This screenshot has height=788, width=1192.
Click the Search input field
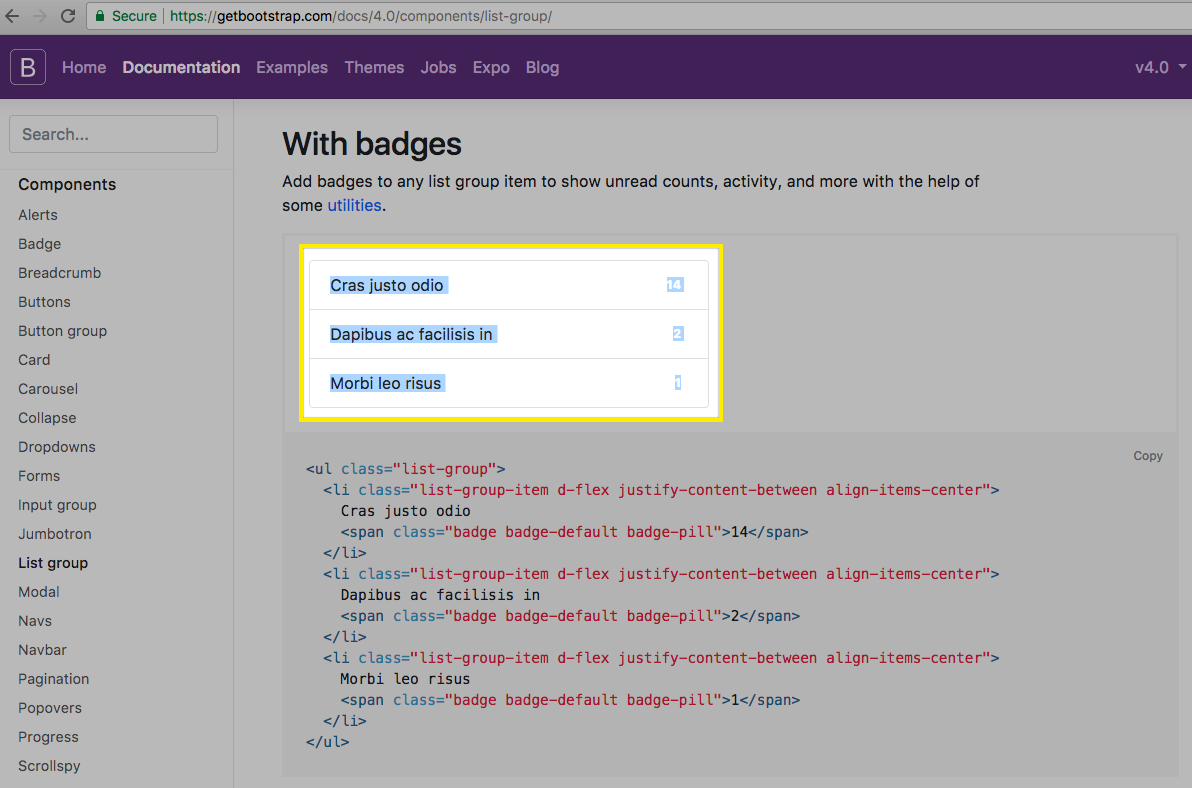click(x=113, y=133)
